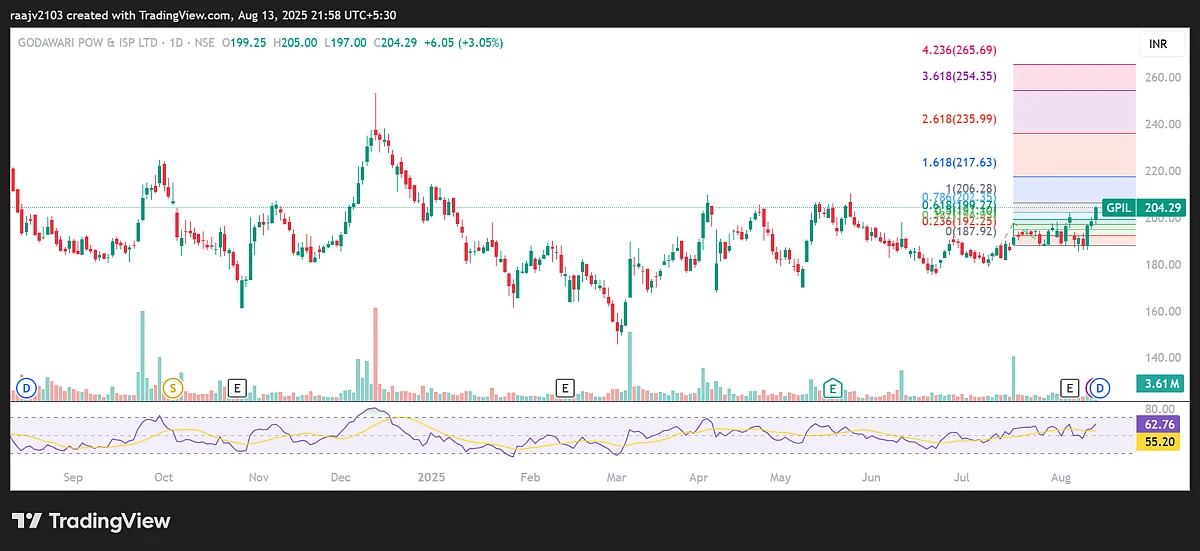Click the Oct label on time axis

[x=164, y=477]
